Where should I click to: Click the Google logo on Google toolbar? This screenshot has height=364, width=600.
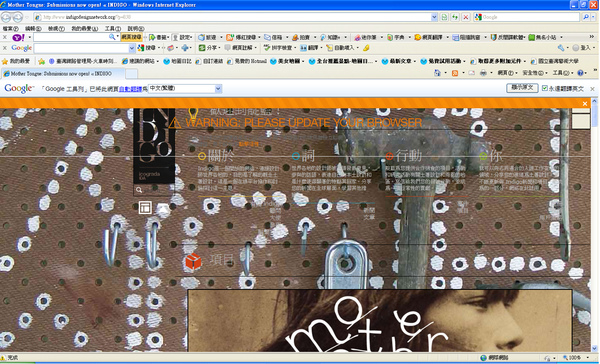(21, 48)
